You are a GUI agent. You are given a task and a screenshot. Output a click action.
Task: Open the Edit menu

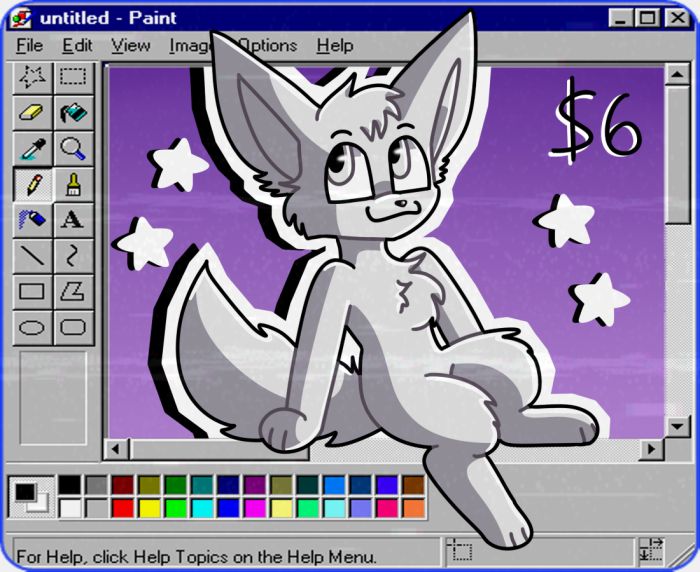[77, 45]
